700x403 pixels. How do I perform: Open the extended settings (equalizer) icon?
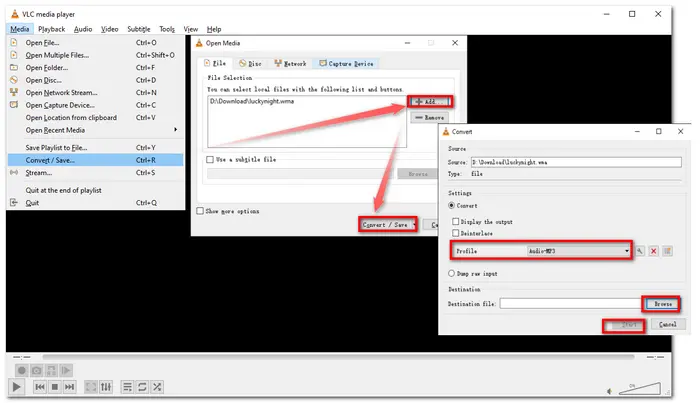click(106, 386)
